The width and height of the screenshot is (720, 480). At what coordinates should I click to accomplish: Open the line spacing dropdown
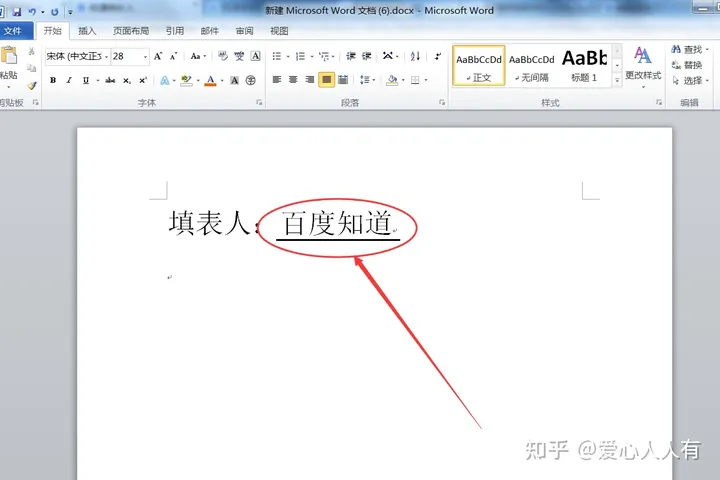point(367,80)
